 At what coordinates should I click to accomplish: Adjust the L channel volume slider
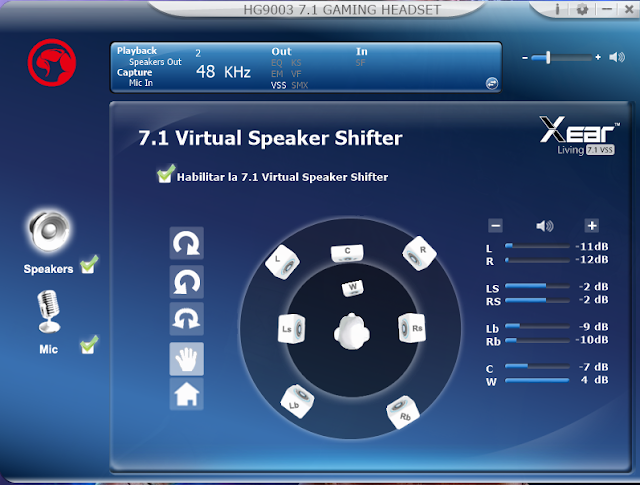click(537, 246)
